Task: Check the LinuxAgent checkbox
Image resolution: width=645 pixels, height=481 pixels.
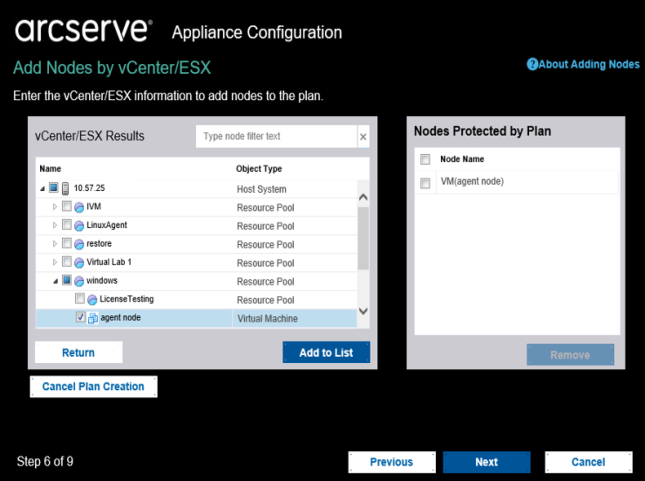Action: click(x=67, y=224)
